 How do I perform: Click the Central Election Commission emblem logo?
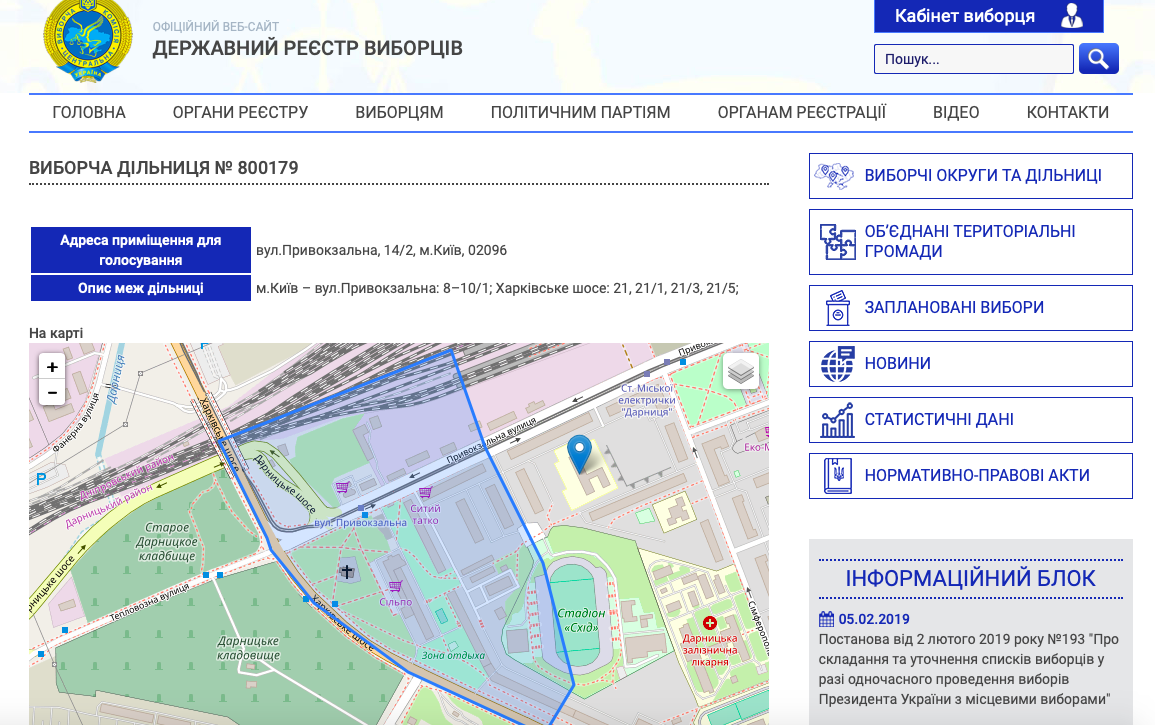[87, 40]
